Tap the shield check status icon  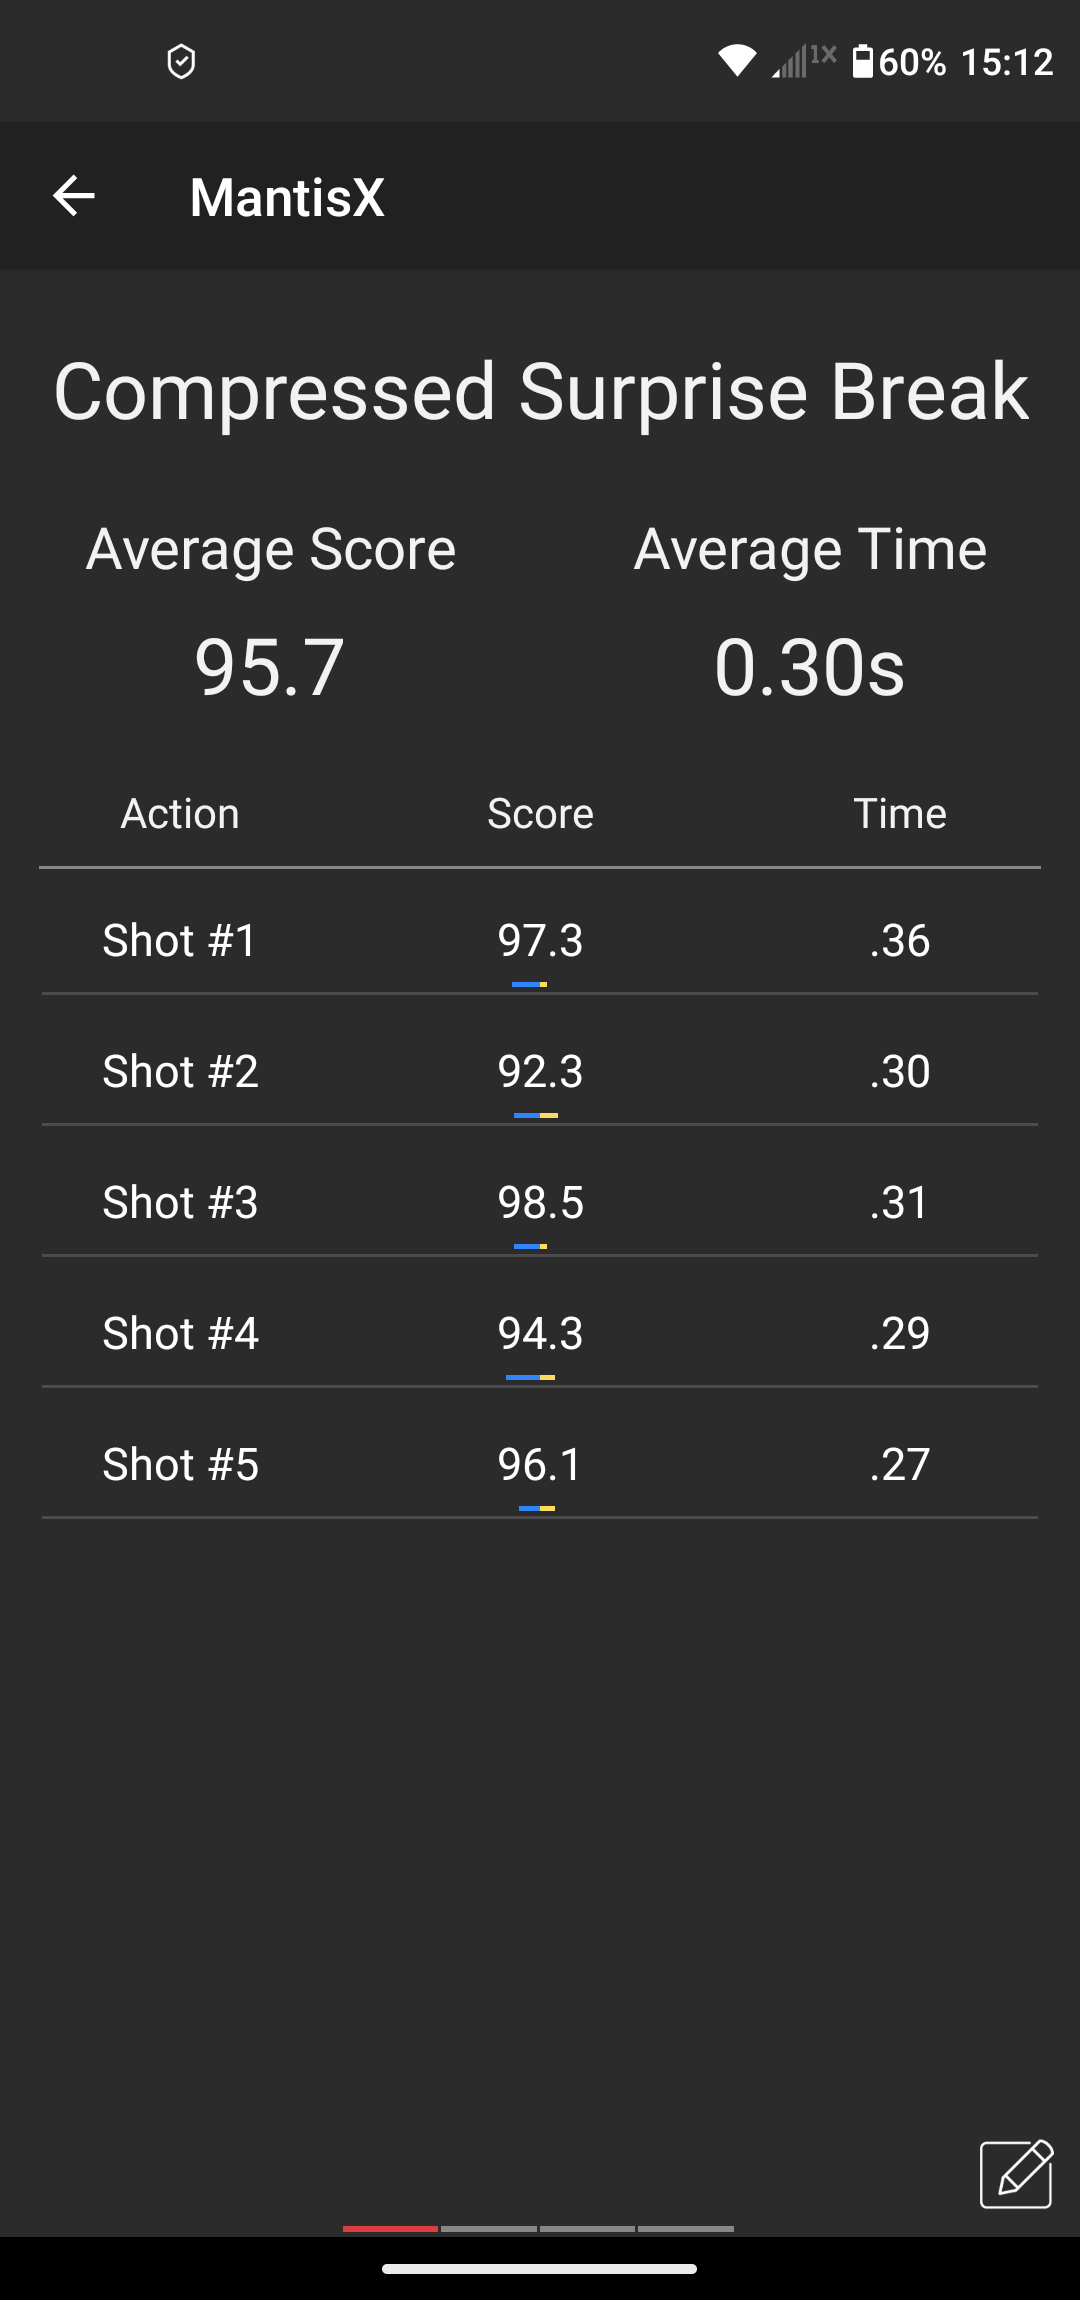pyautogui.click(x=181, y=62)
